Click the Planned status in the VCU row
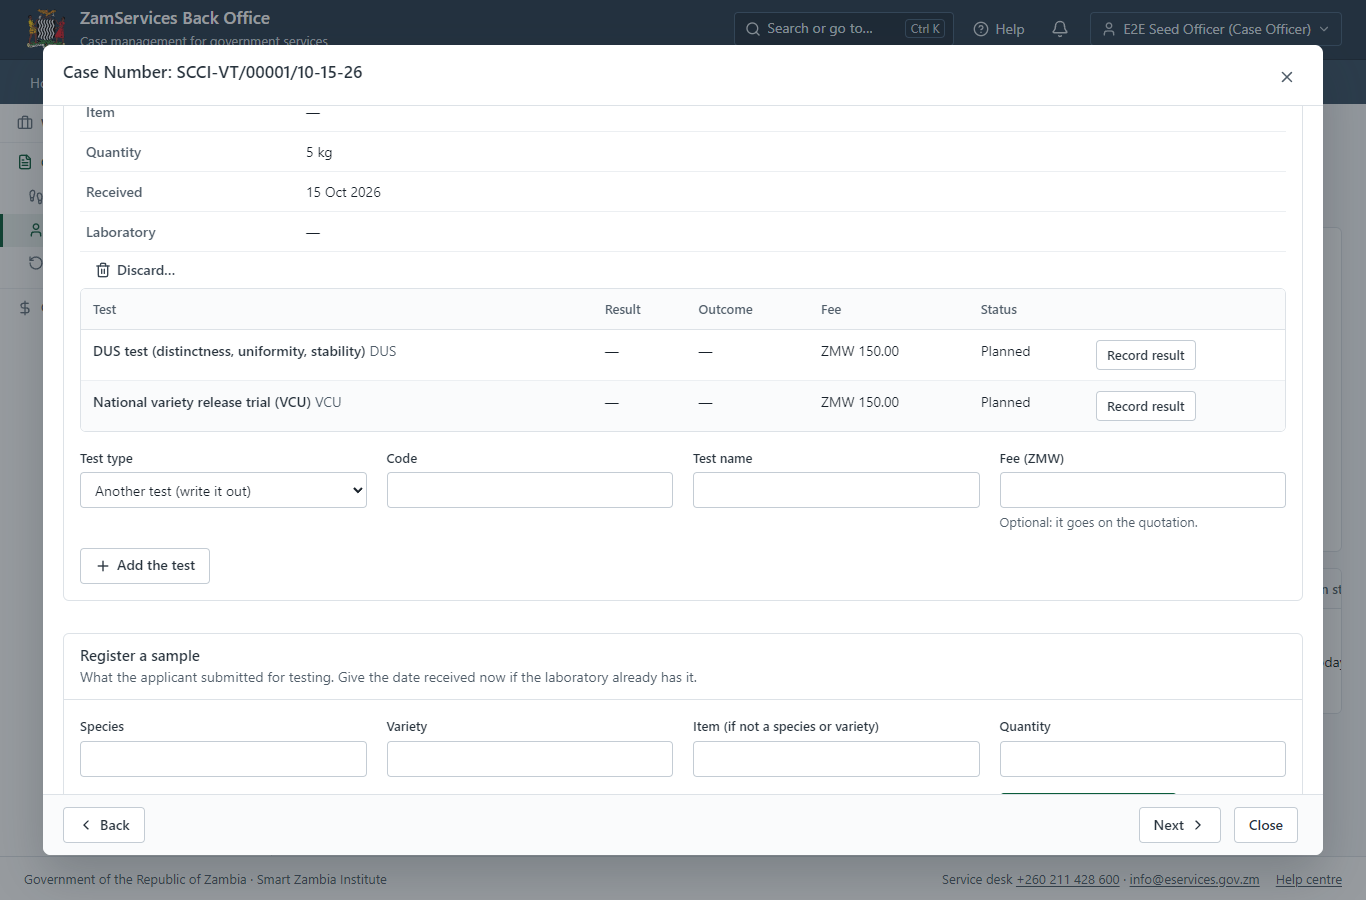The width and height of the screenshot is (1366, 900). [x=1005, y=402]
